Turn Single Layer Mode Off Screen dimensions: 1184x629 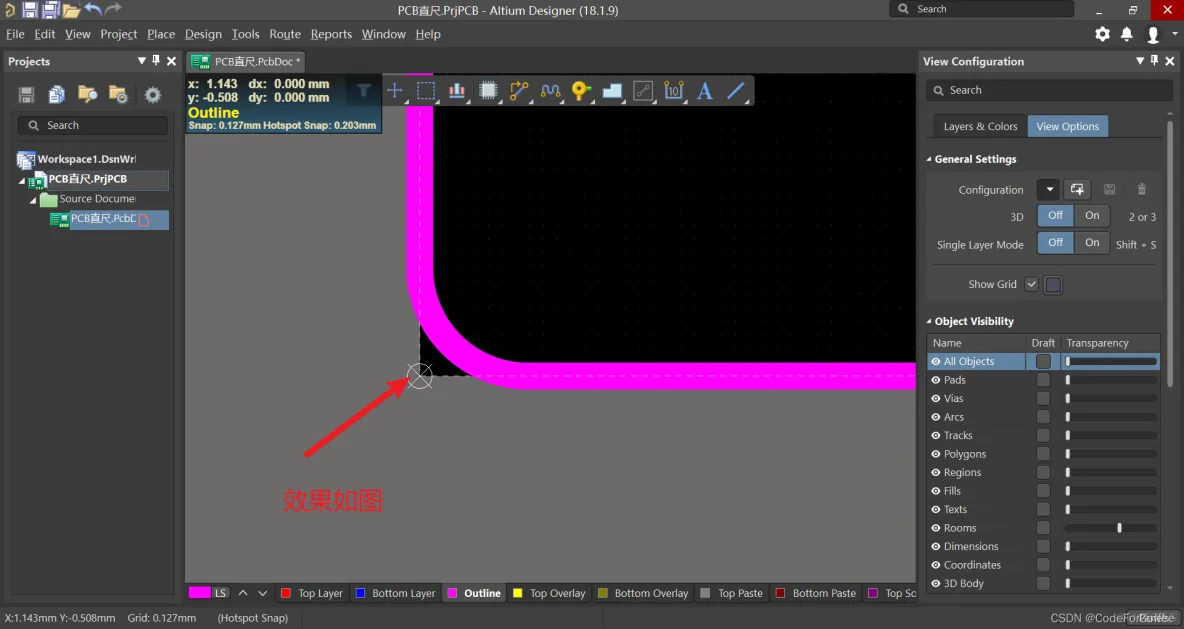(x=1056, y=243)
